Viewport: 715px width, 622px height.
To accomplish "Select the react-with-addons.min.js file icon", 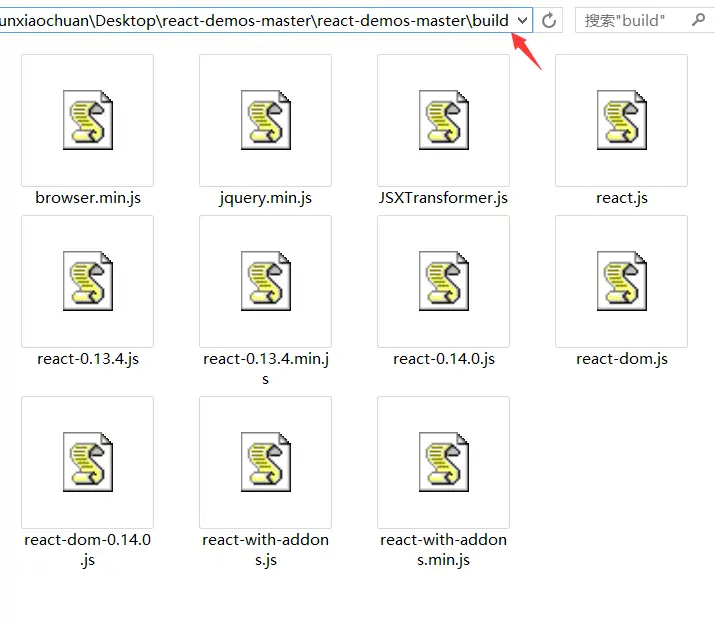I will click(443, 462).
